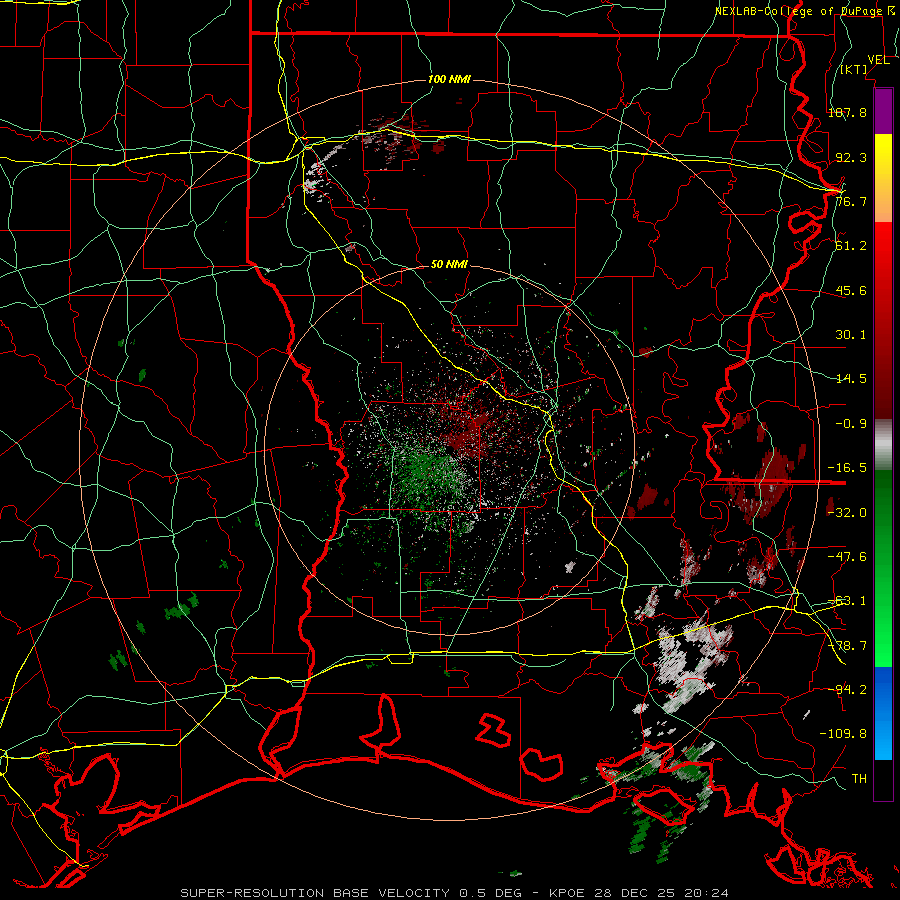Image resolution: width=900 pixels, height=900 pixels.
Task: Select the -63.1 velocity scale value
Action: 847,601
